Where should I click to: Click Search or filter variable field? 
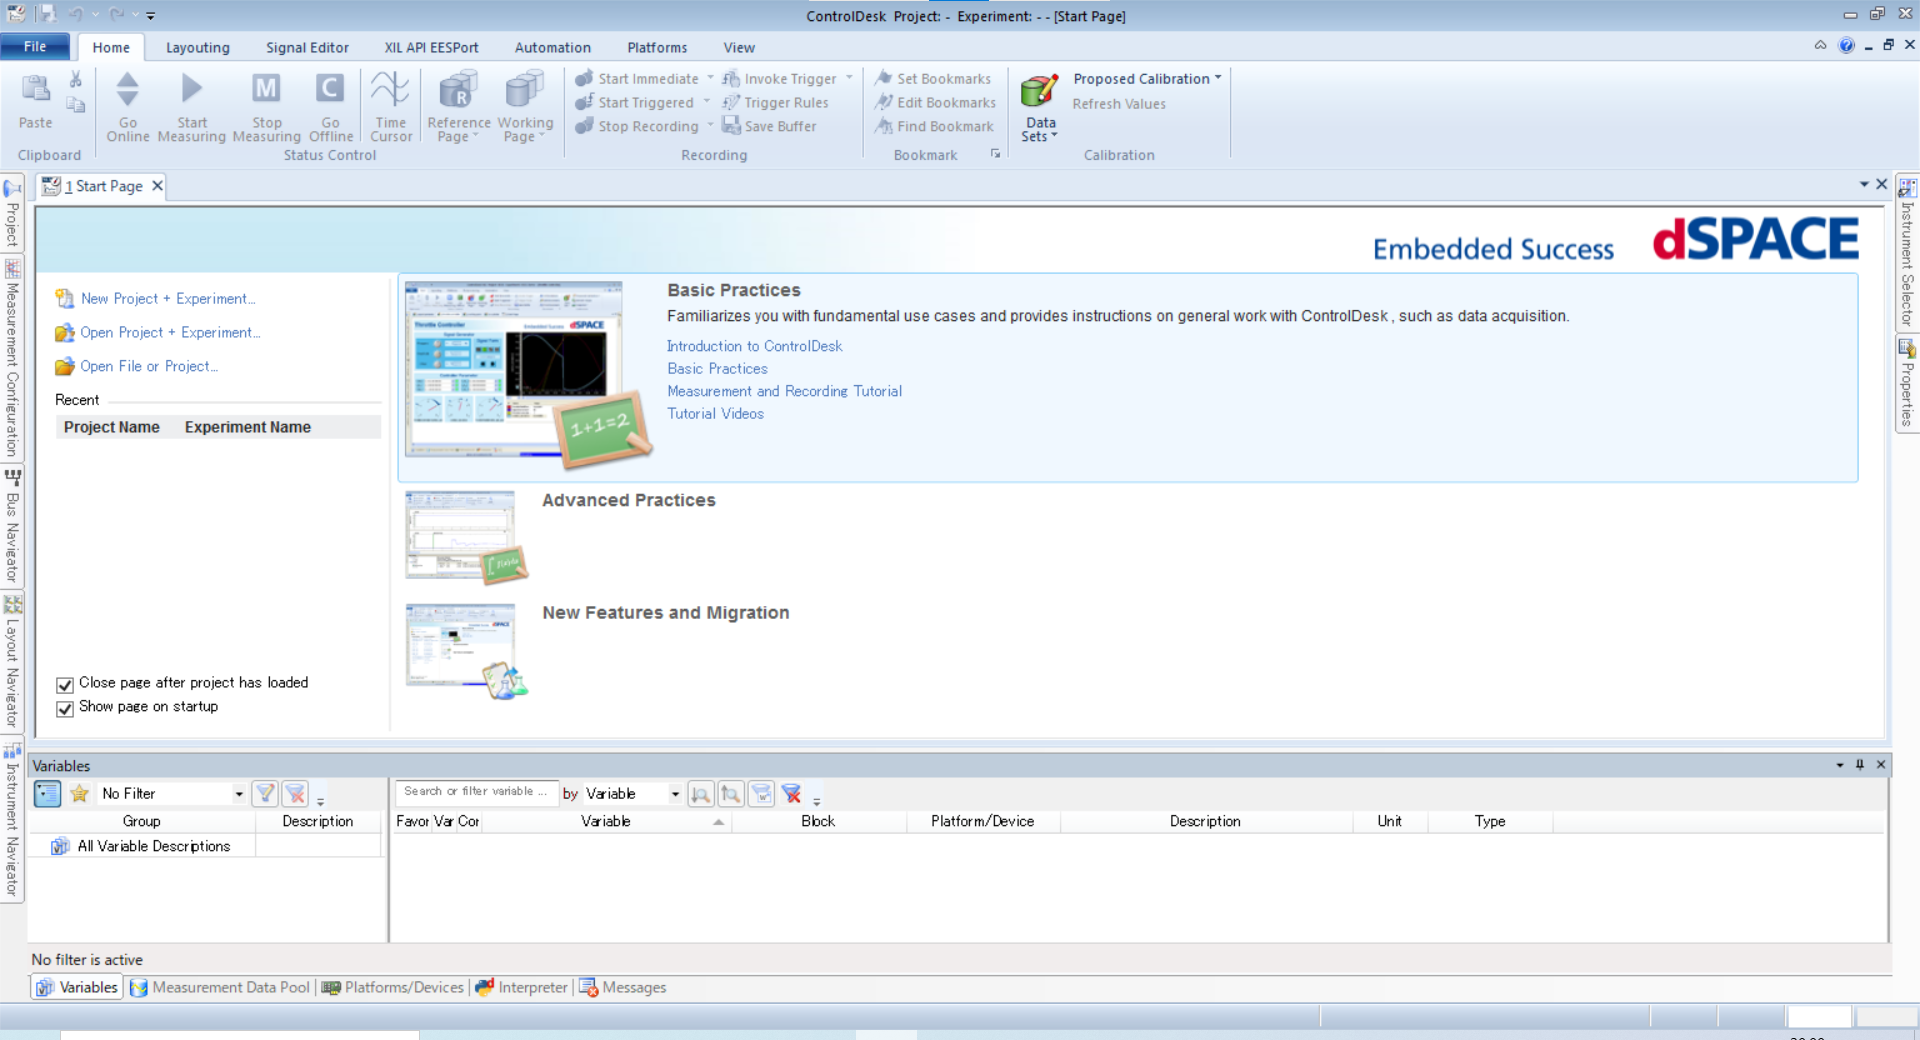(x=475, y=791)
